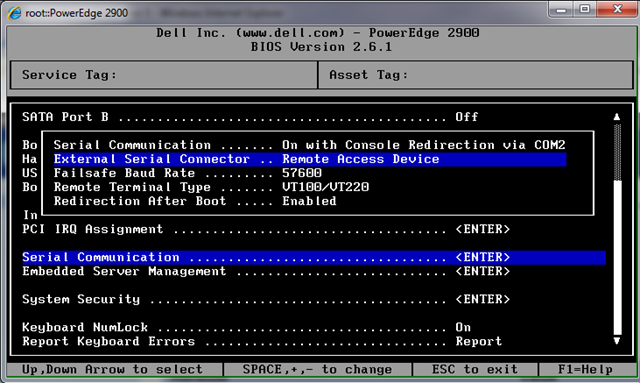640x383 pixels.
Task: Open highlighted Serial Communication <ENTER> entry
Action: (x=314, y=257)
